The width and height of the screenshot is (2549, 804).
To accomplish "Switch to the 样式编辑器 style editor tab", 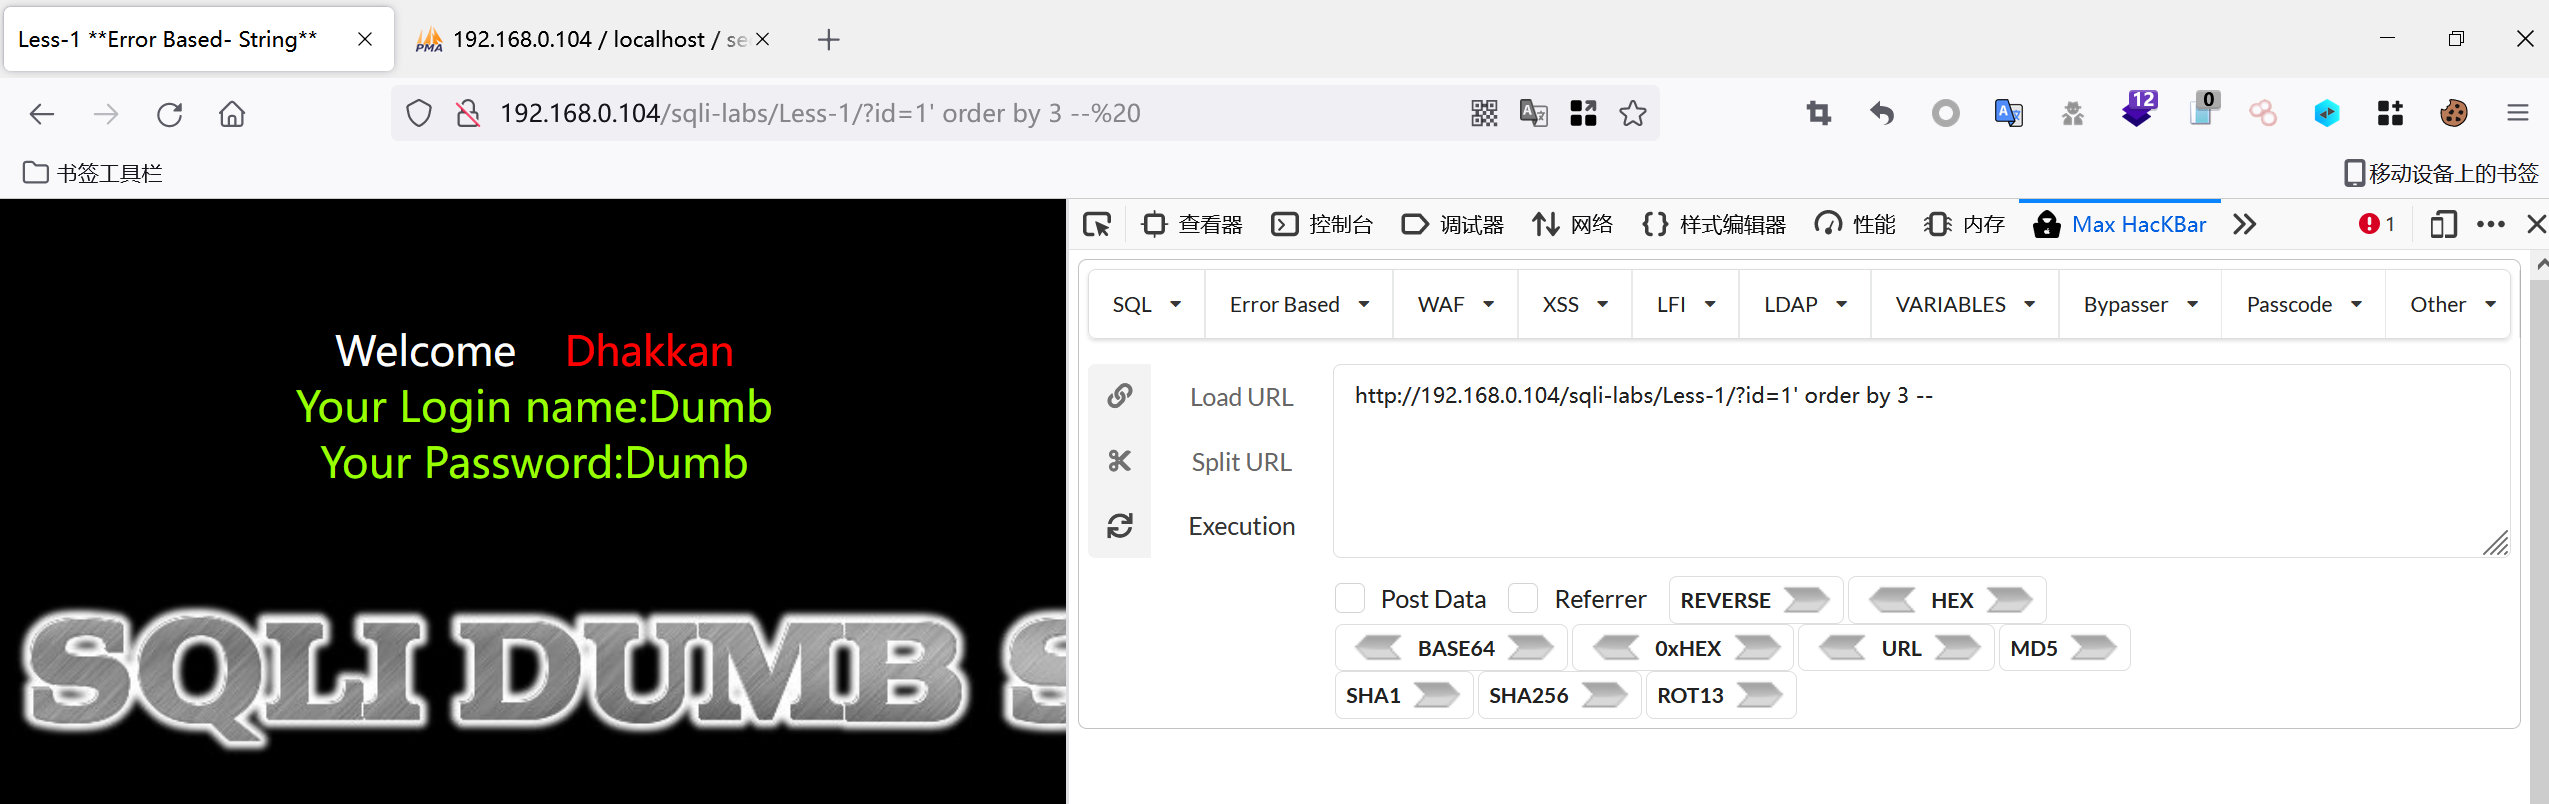I will (1713, 224).
